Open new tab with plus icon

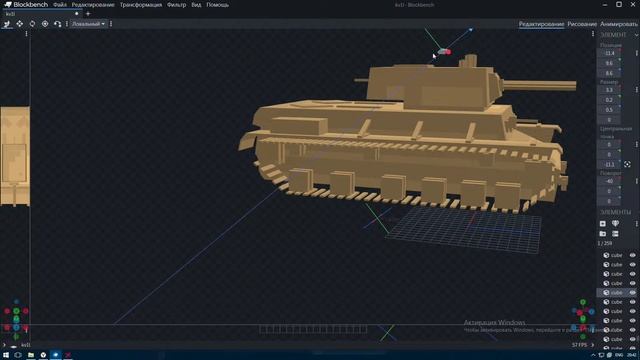[88, 13]
